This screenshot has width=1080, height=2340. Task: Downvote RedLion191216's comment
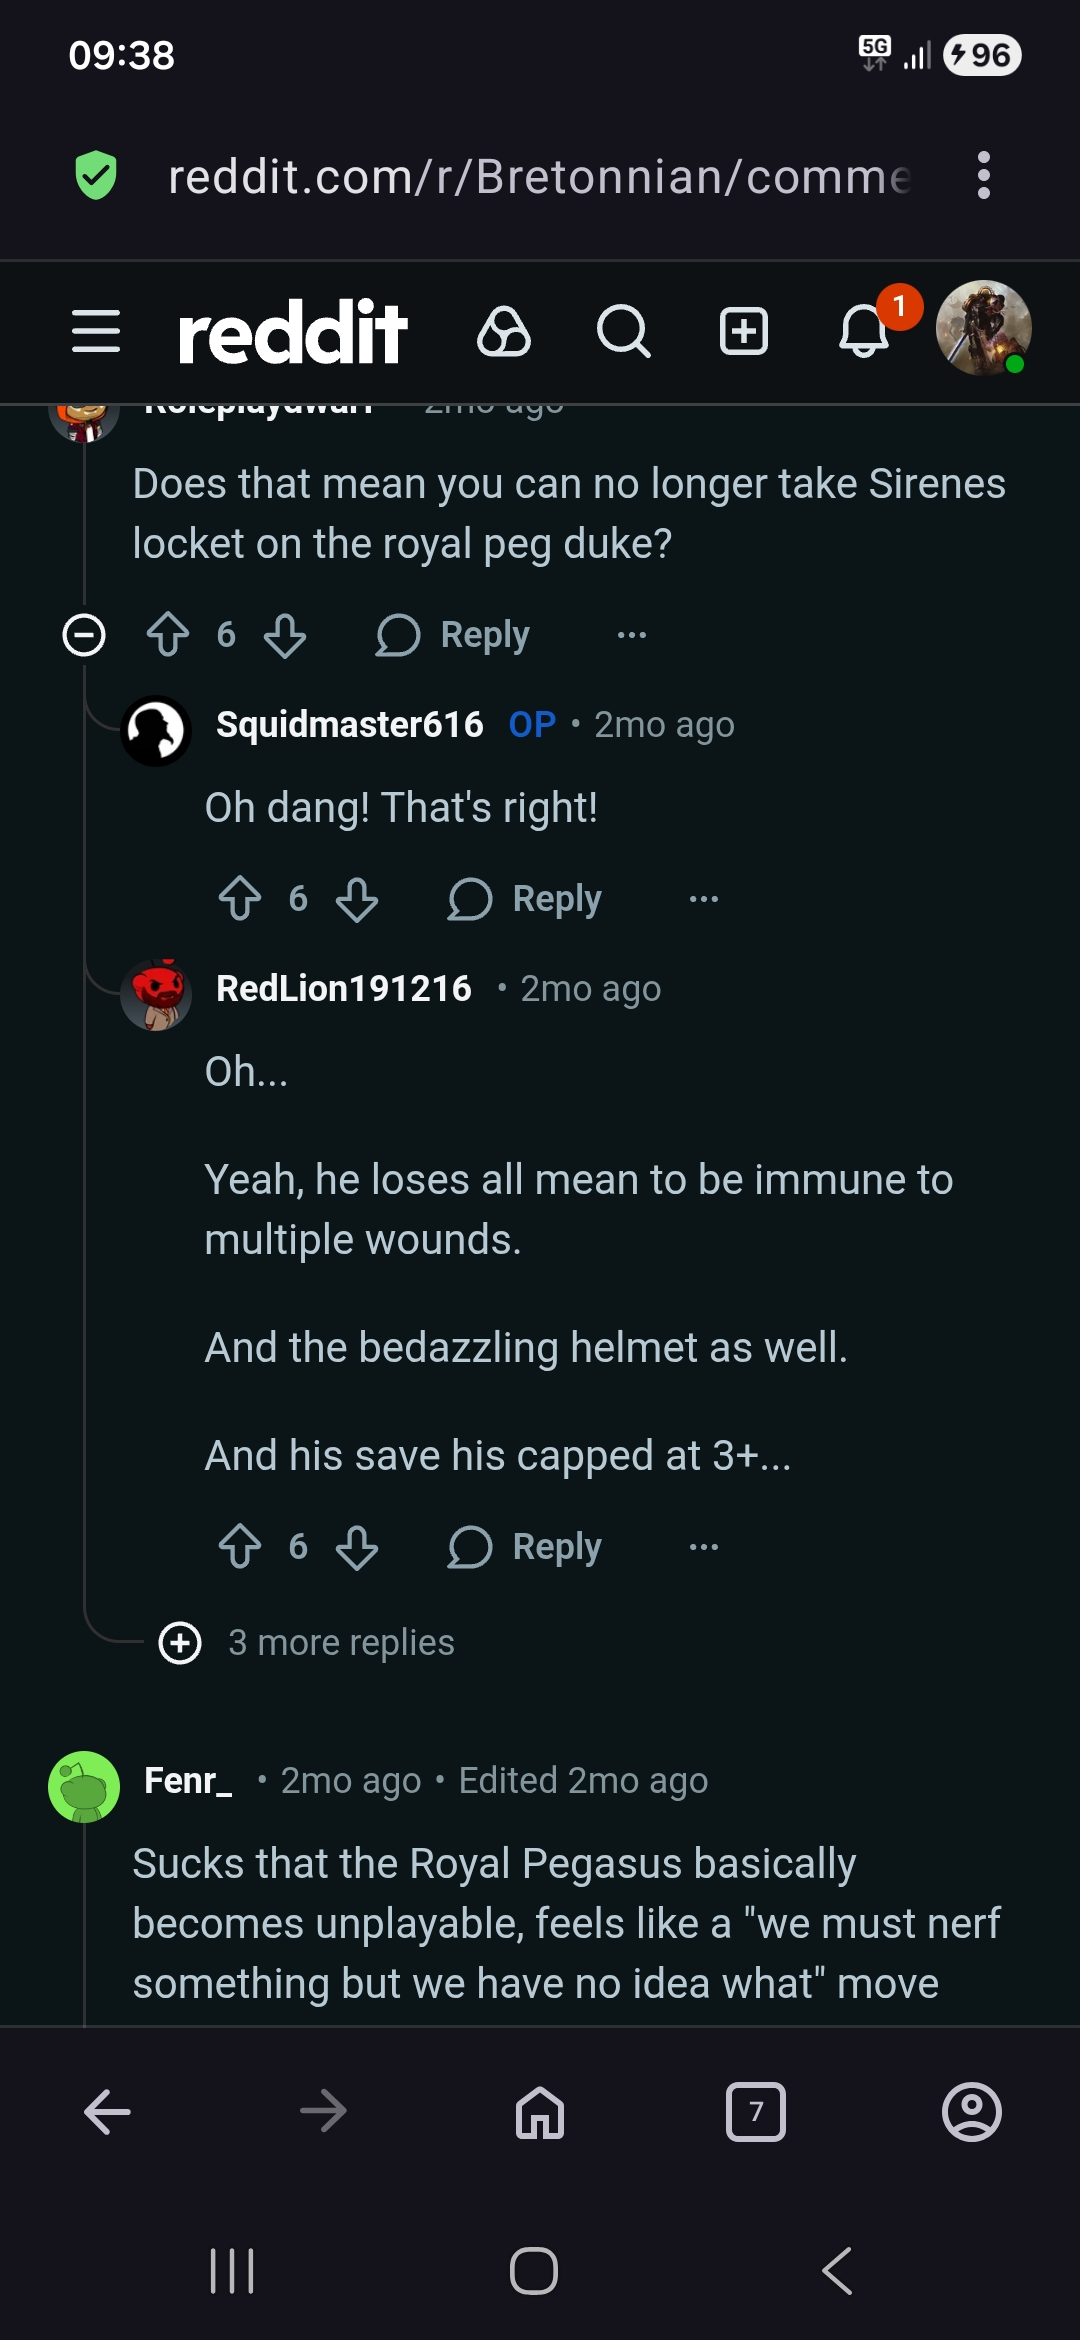[357, 1546]
